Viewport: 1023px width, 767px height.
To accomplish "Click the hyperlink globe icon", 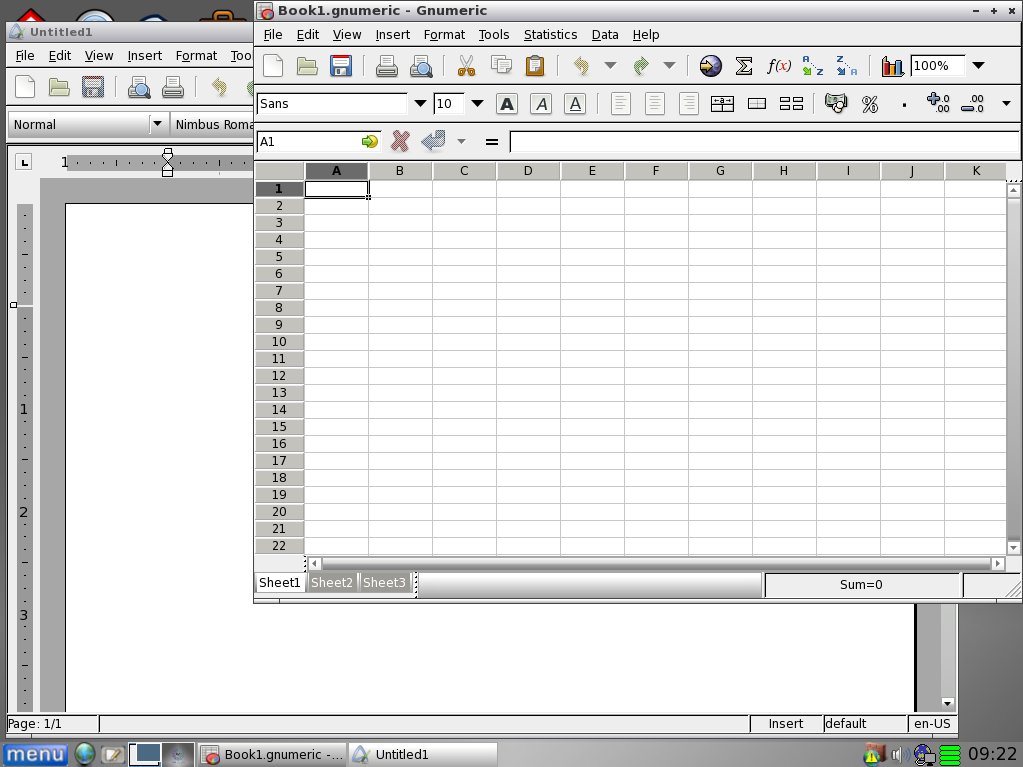I will [710, 66].
